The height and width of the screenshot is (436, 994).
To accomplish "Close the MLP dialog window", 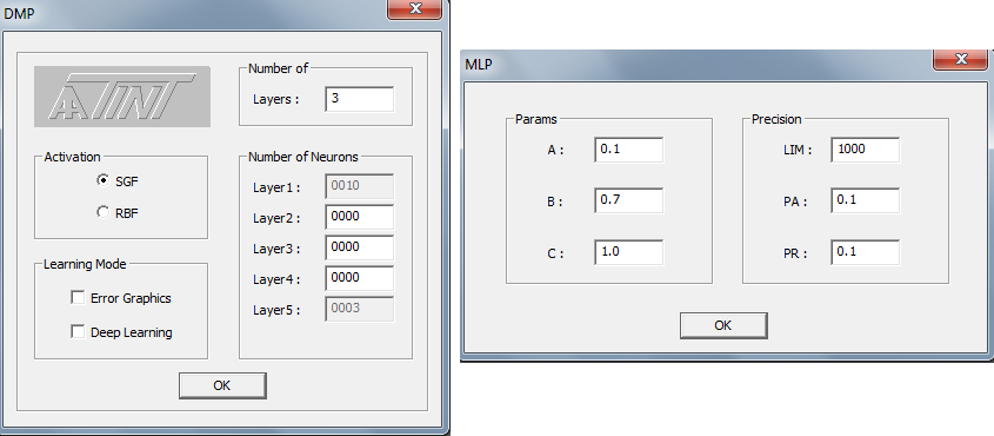I will (960, 60).
